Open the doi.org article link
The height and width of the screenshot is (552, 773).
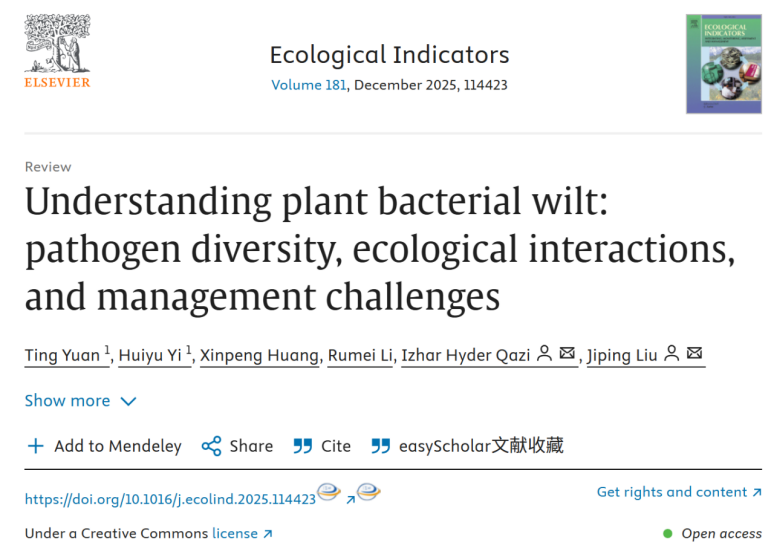(170, 498)
